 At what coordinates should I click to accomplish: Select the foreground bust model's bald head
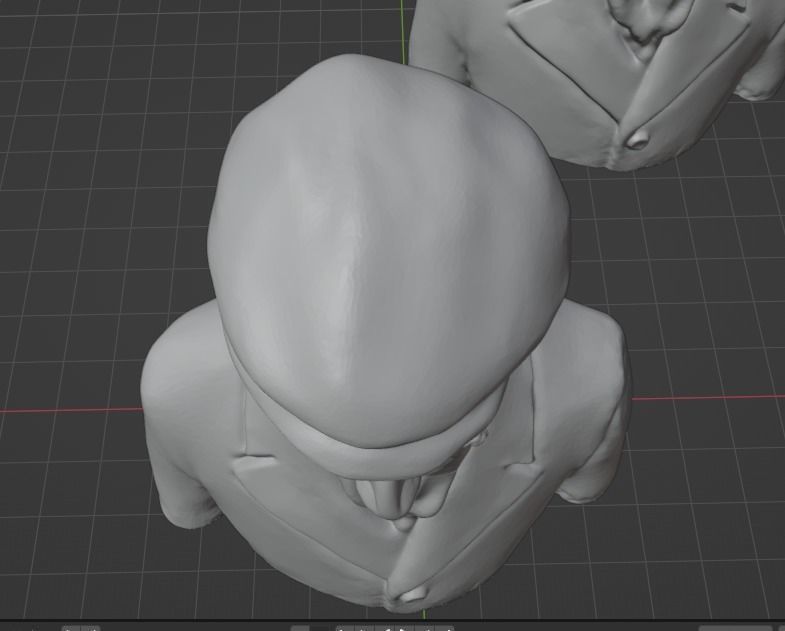pos(388,250)
